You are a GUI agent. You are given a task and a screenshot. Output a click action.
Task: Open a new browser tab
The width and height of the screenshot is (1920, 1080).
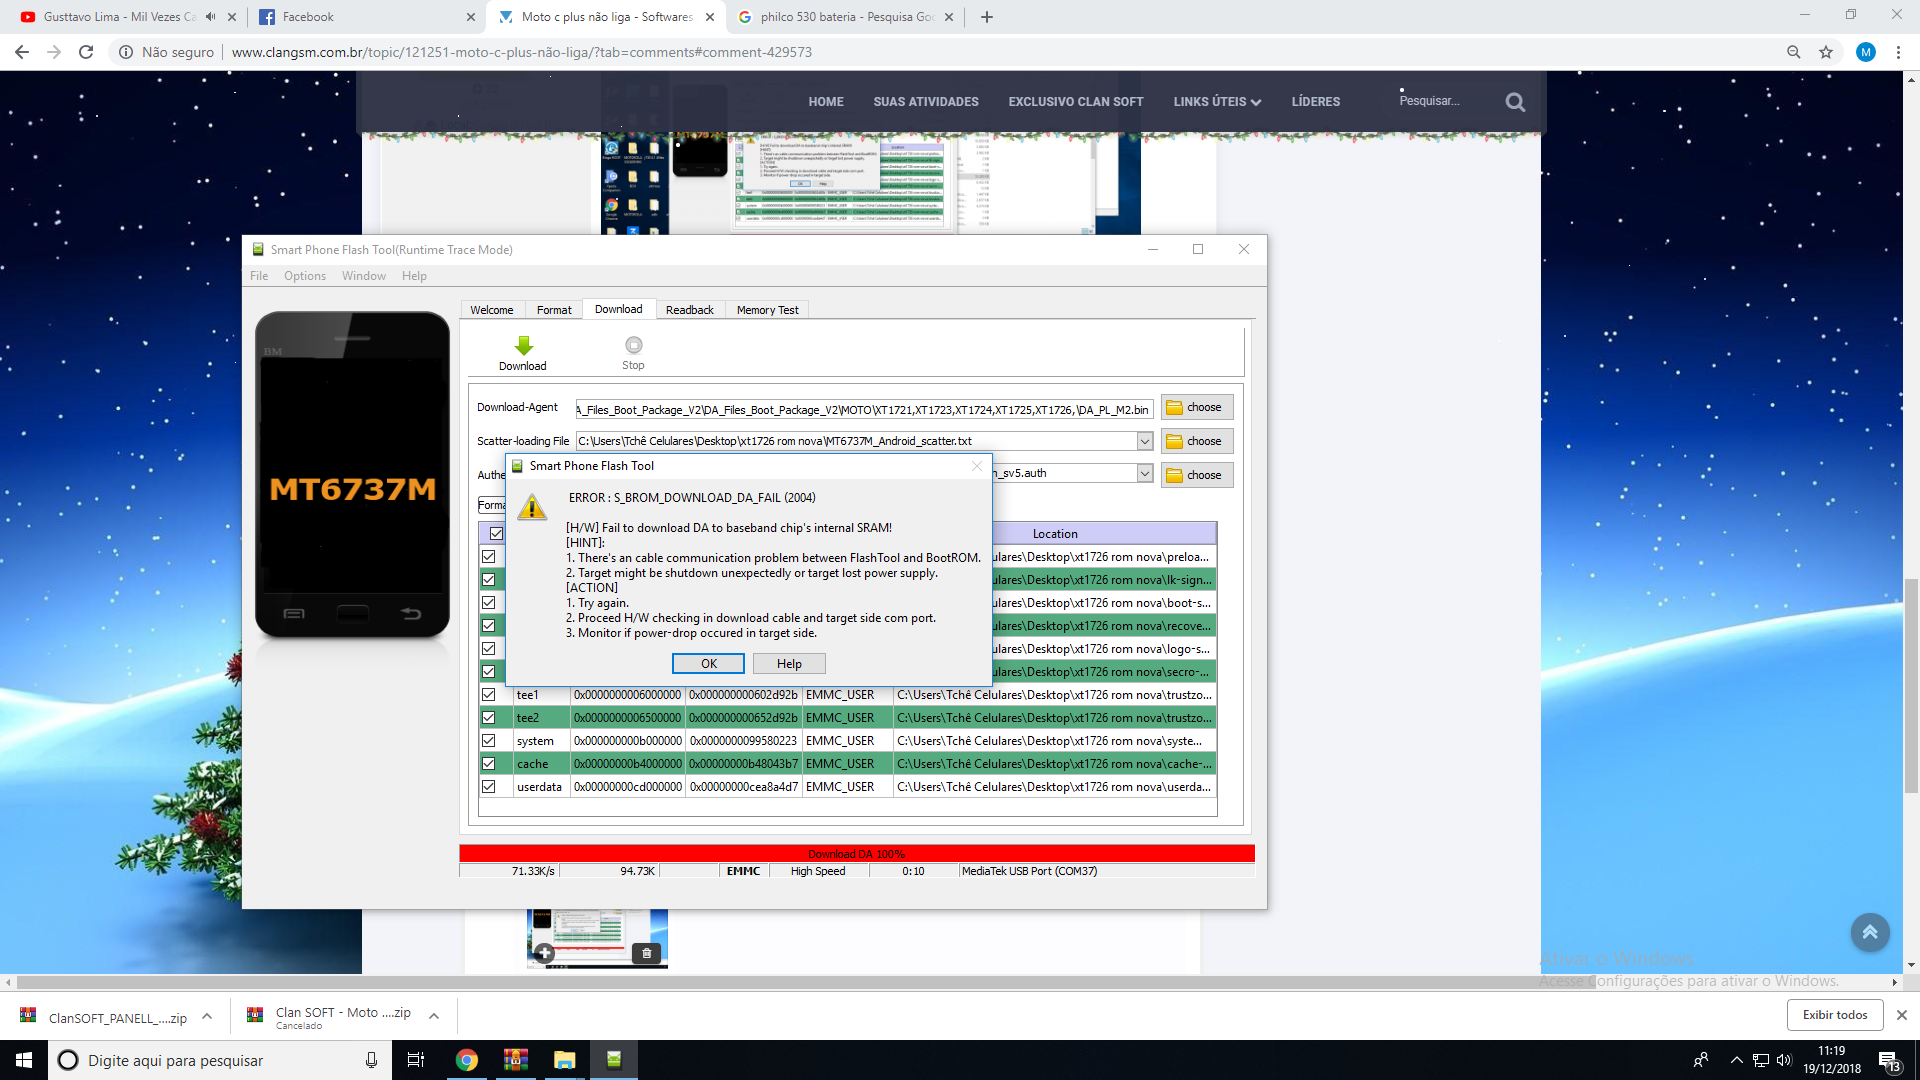point(987,17)
